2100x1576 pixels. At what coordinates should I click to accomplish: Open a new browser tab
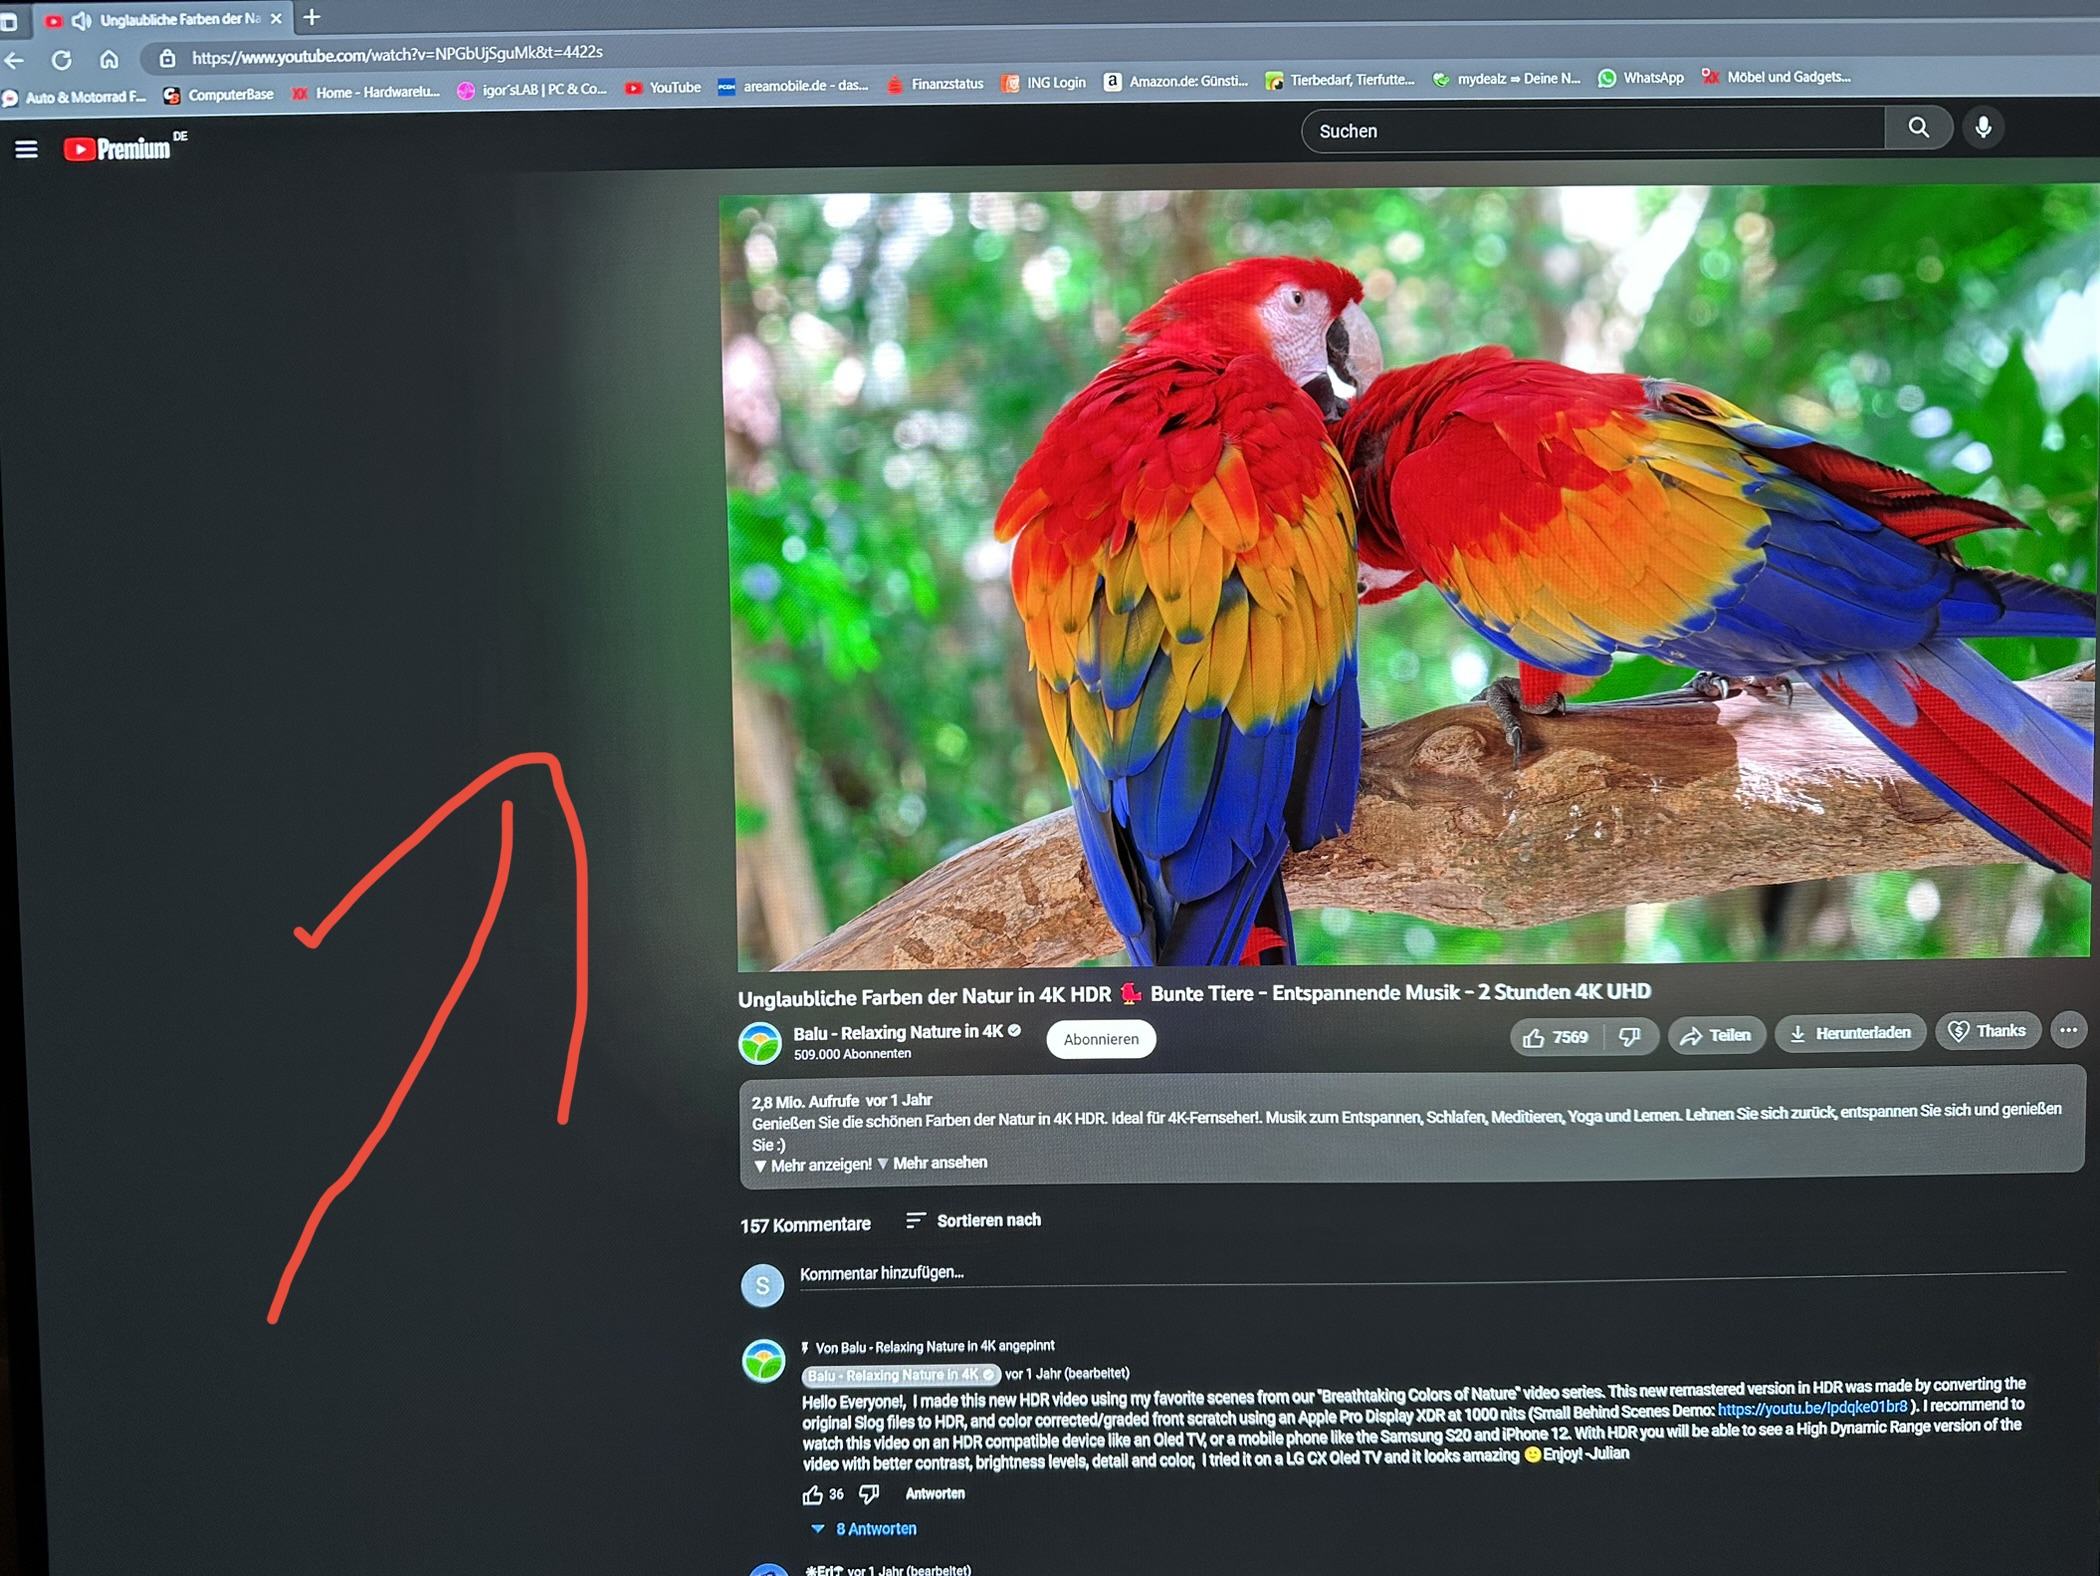point(311,17)
